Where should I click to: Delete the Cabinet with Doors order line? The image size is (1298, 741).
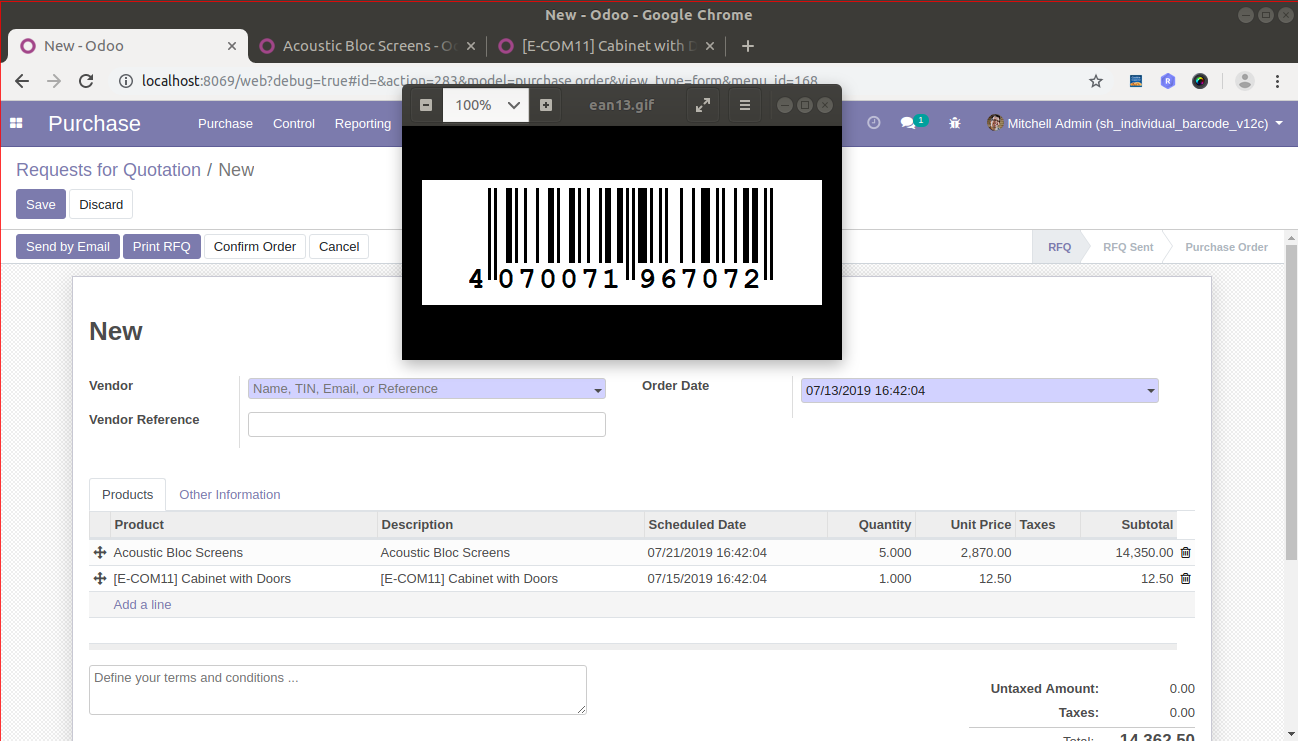coord(1186,578)
